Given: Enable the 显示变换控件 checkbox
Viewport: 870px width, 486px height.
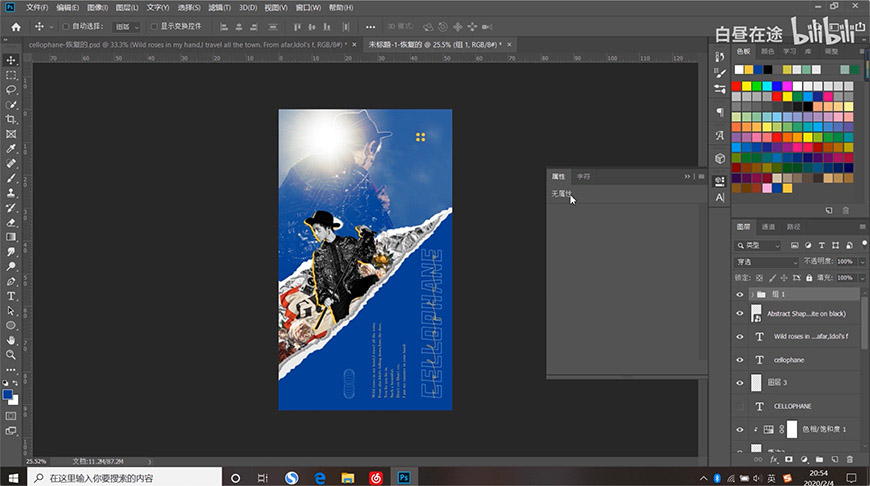Looking at the screenshot, I should click(x=154, y=27).
